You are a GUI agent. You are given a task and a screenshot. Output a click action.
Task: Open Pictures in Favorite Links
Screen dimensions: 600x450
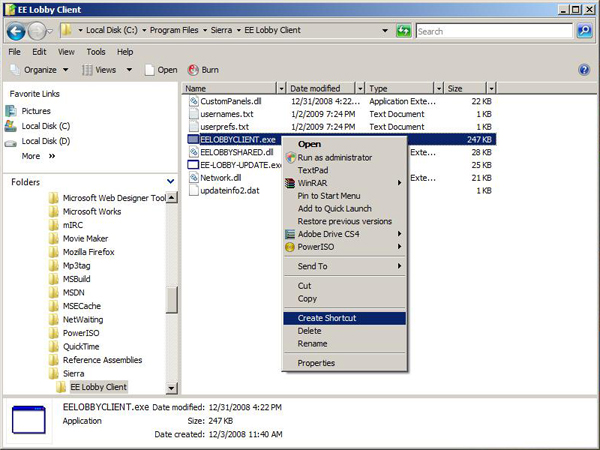(x=35, y=111)
